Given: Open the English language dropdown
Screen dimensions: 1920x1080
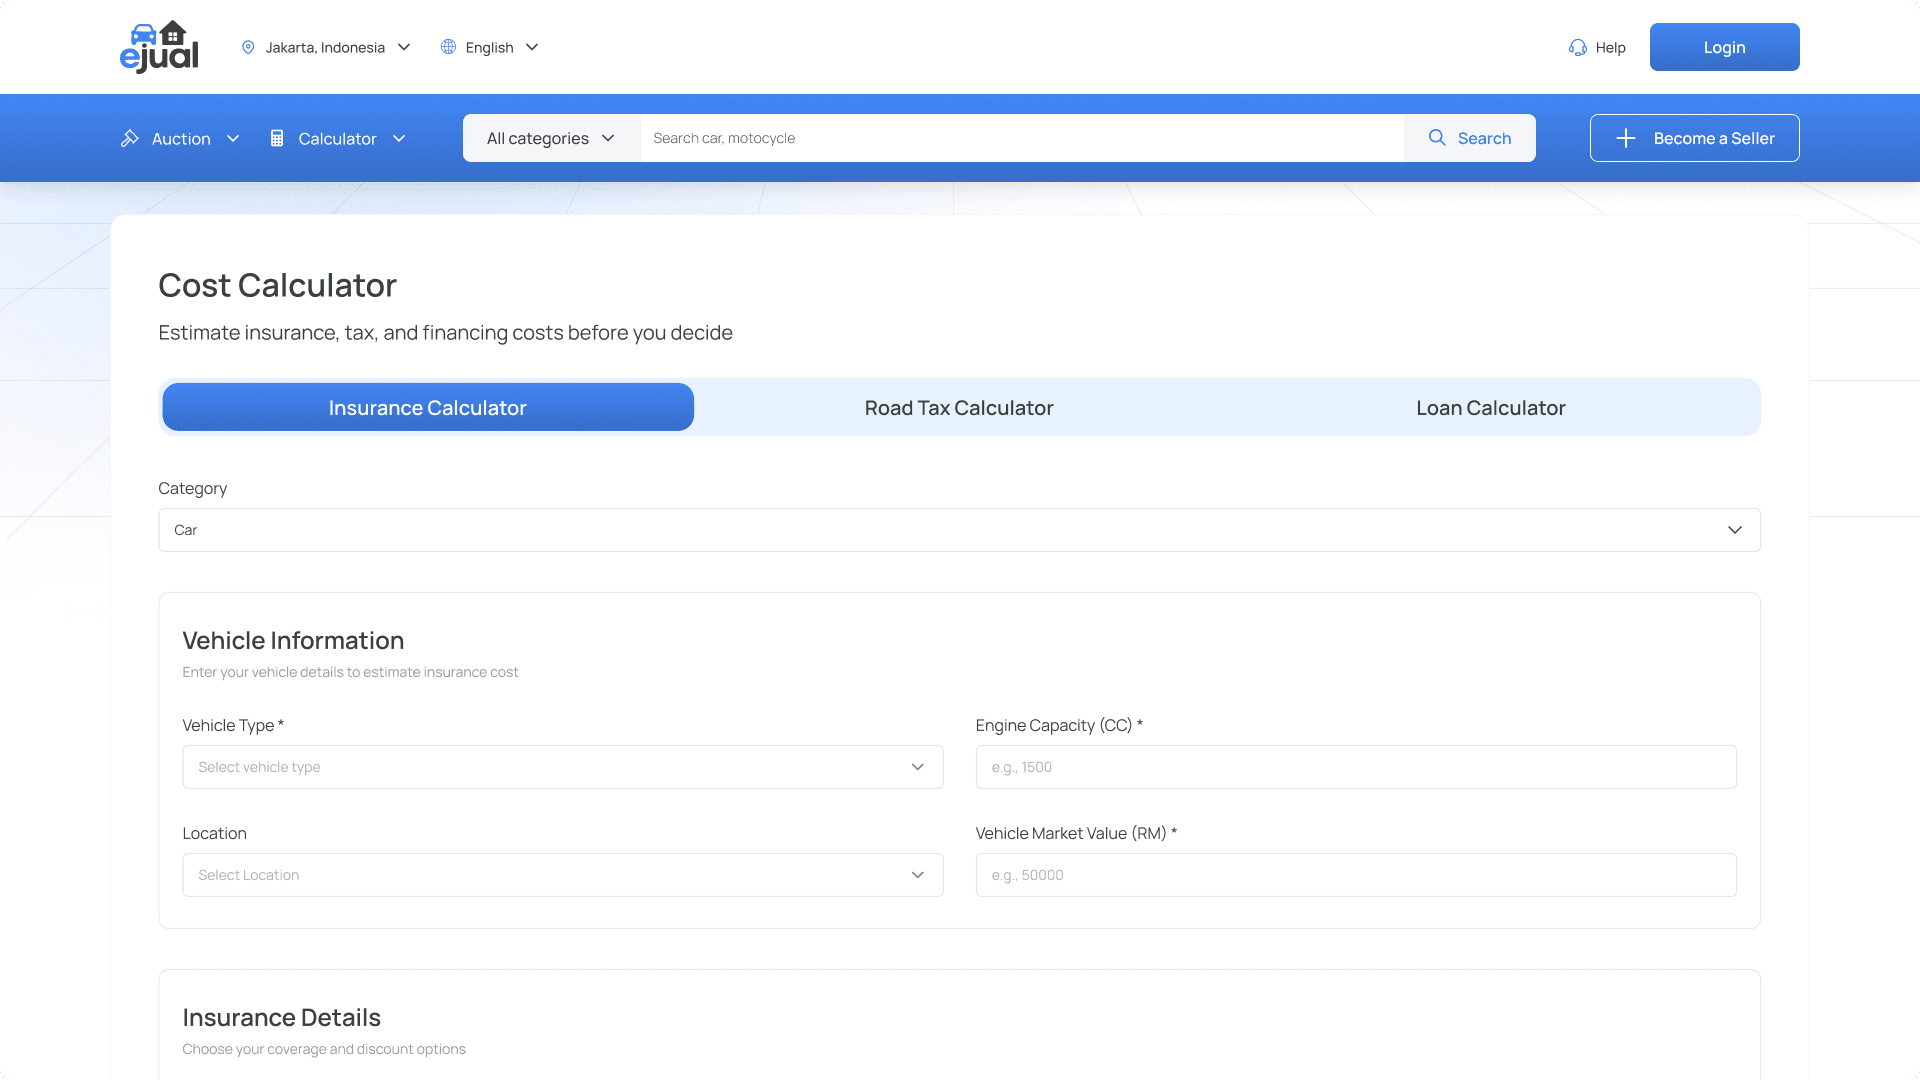Looking at the screenshot, I should click(490, 47).
